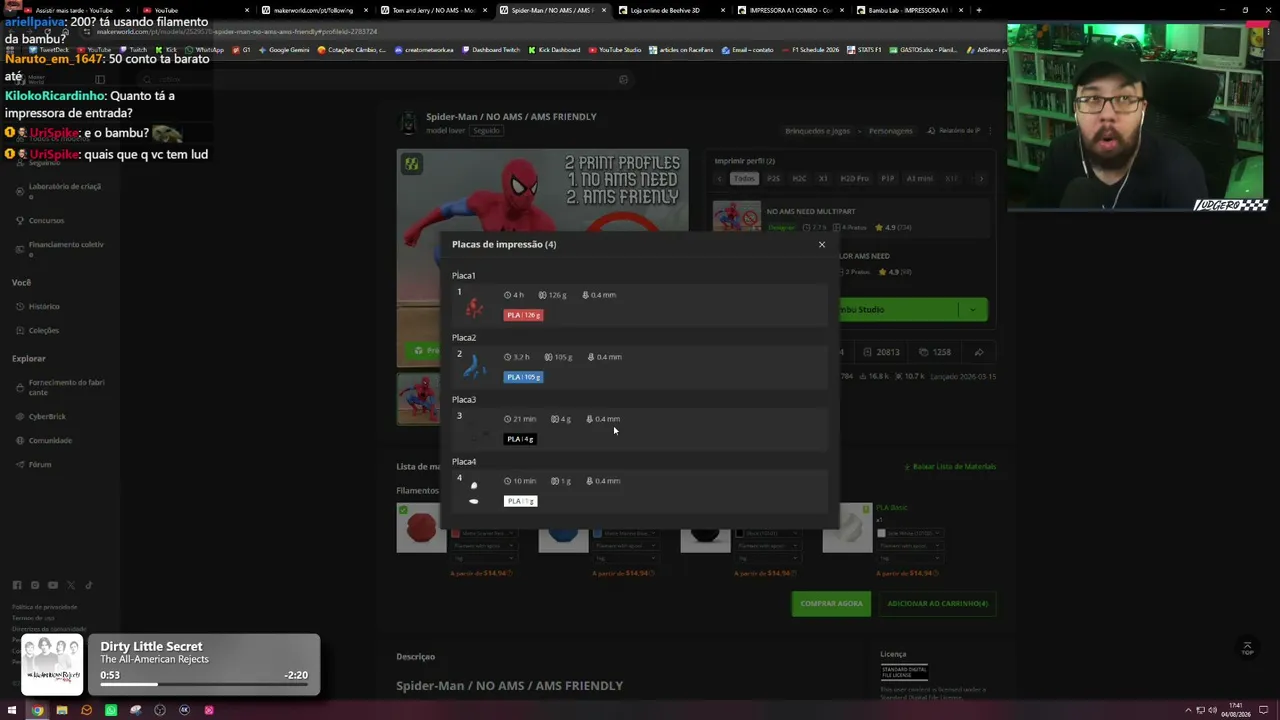Viewport: 1280px width, 720px height.
Task: Click the Personagens category link
Action: click(x=891, y=131)
